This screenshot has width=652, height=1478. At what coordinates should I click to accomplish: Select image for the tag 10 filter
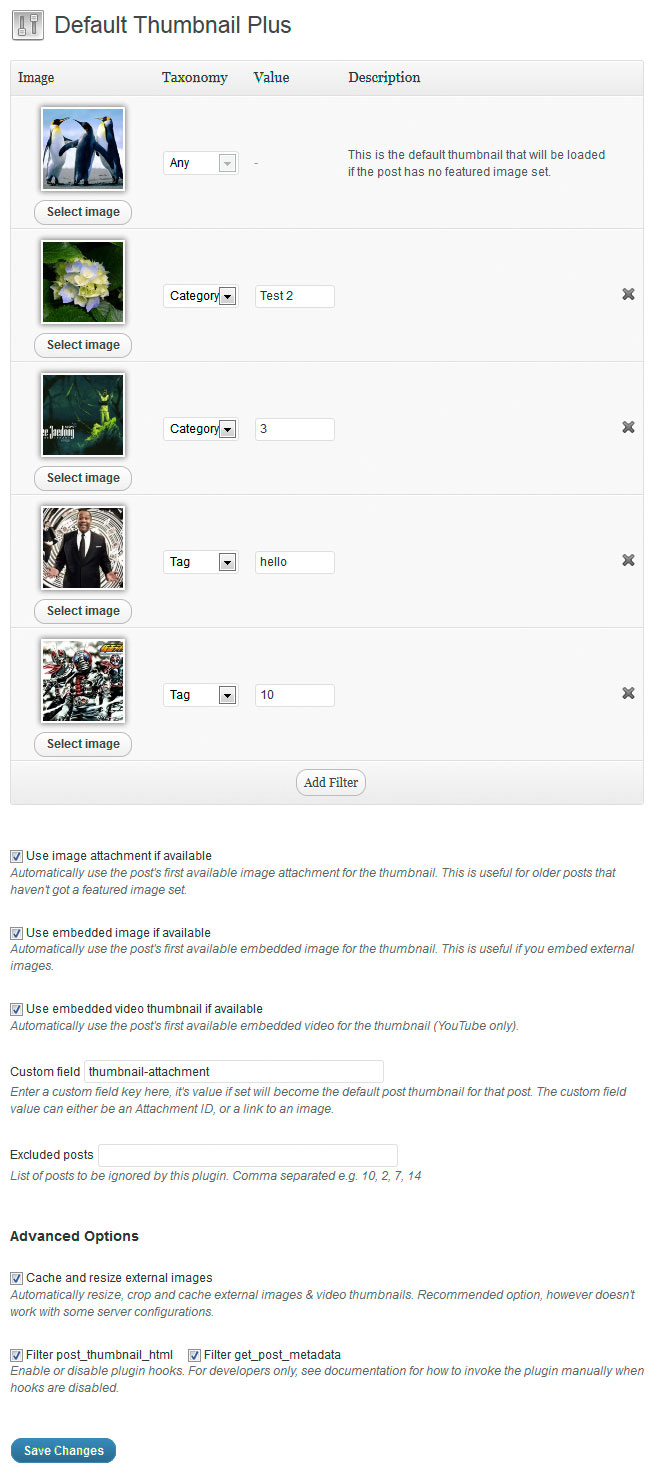click(83, 744)
